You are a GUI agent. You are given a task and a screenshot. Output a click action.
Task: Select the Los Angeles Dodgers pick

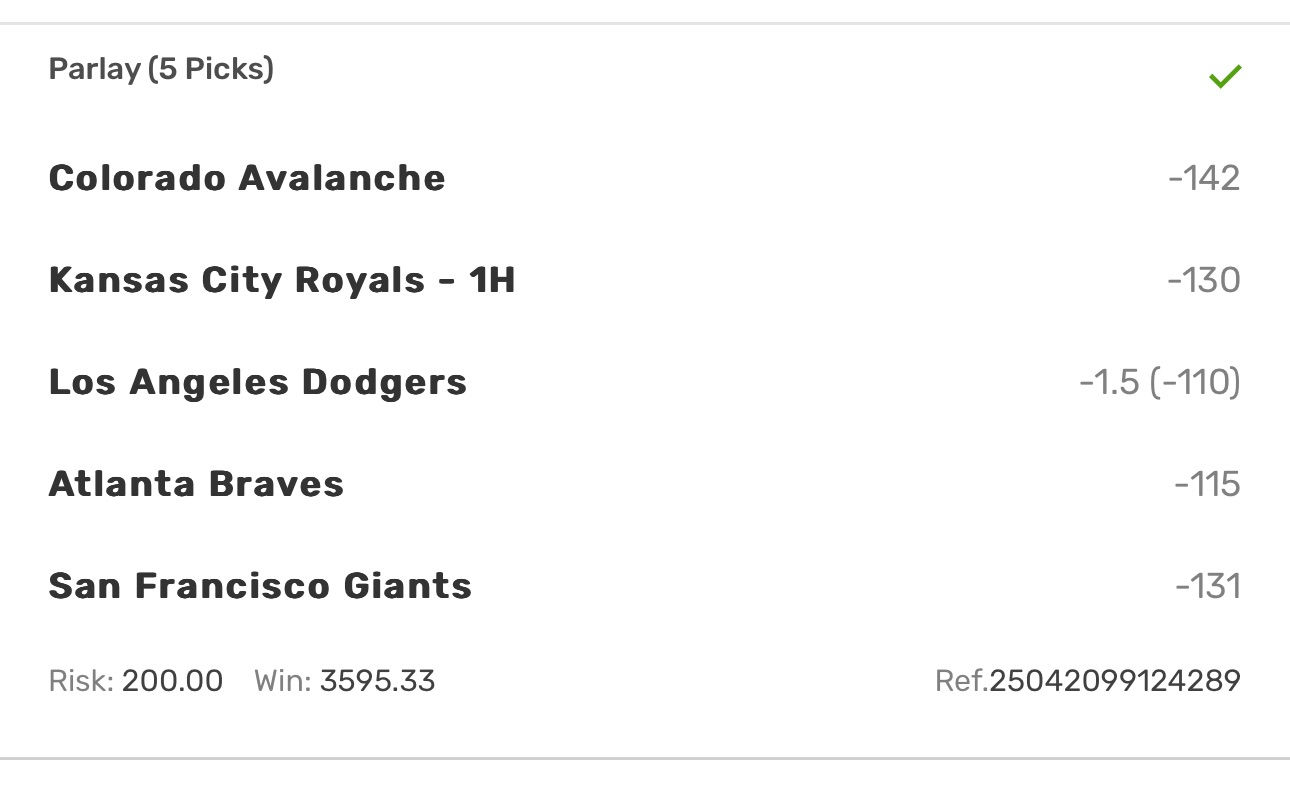click(x=258, y=382)
